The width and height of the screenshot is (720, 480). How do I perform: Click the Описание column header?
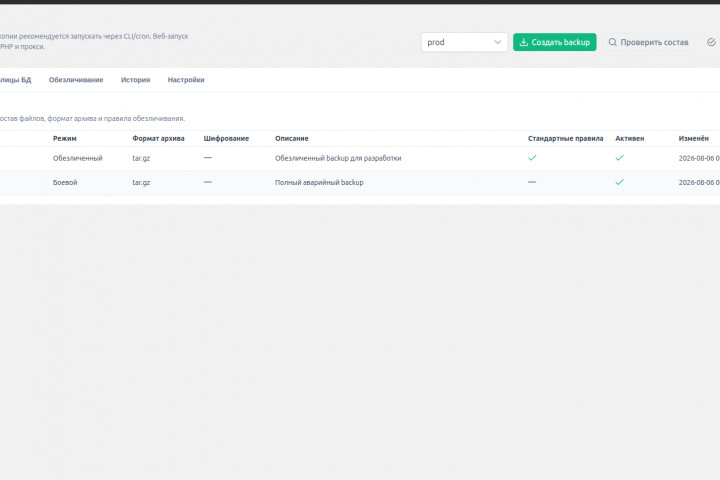(x=292, y=138)
